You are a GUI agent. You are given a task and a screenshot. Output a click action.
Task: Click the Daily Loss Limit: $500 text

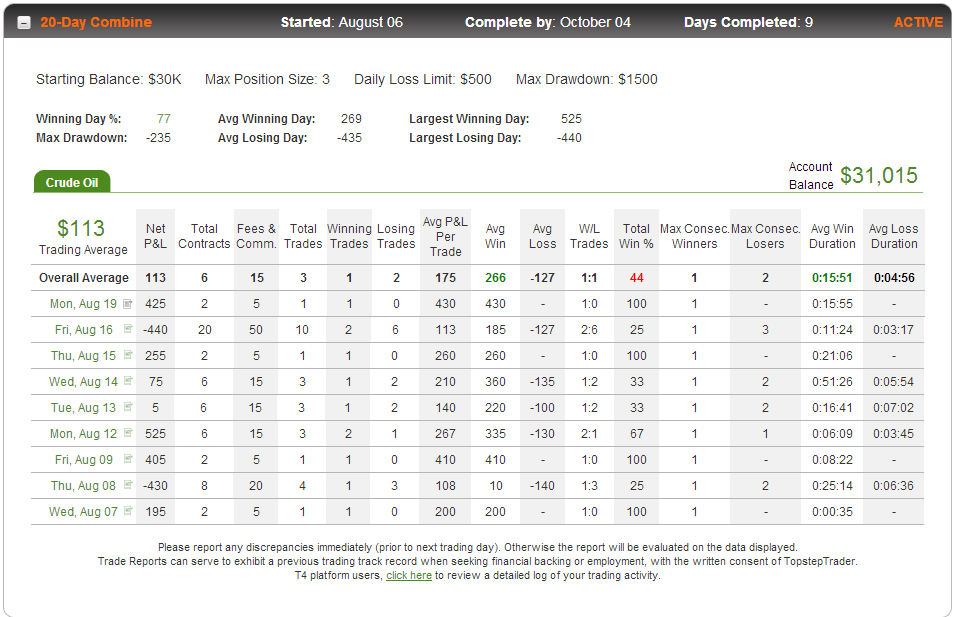coord(423,79)
